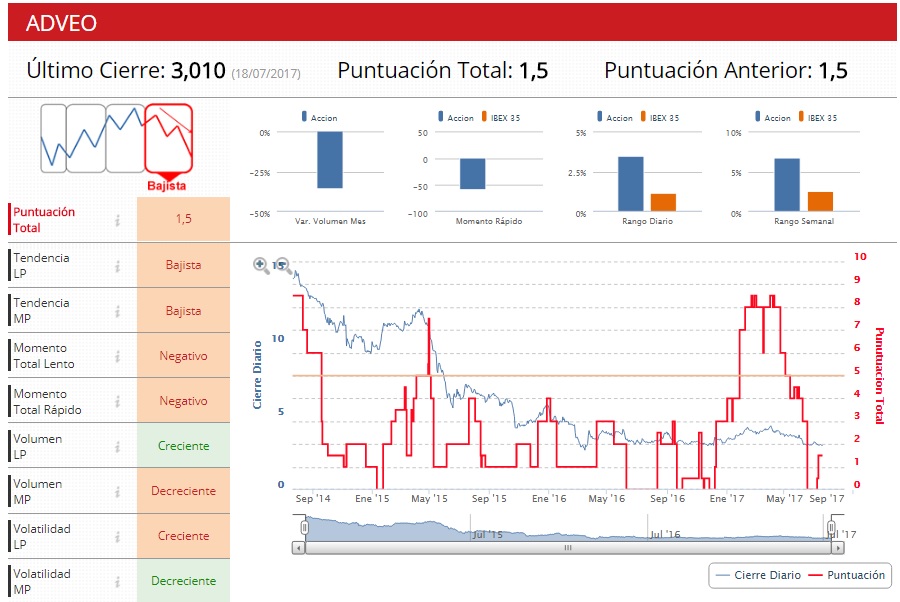Image resolution: width=900 pixels, height=602 pixels.
Task: Click the date (18/07/2017)
Action: [266, 73]
